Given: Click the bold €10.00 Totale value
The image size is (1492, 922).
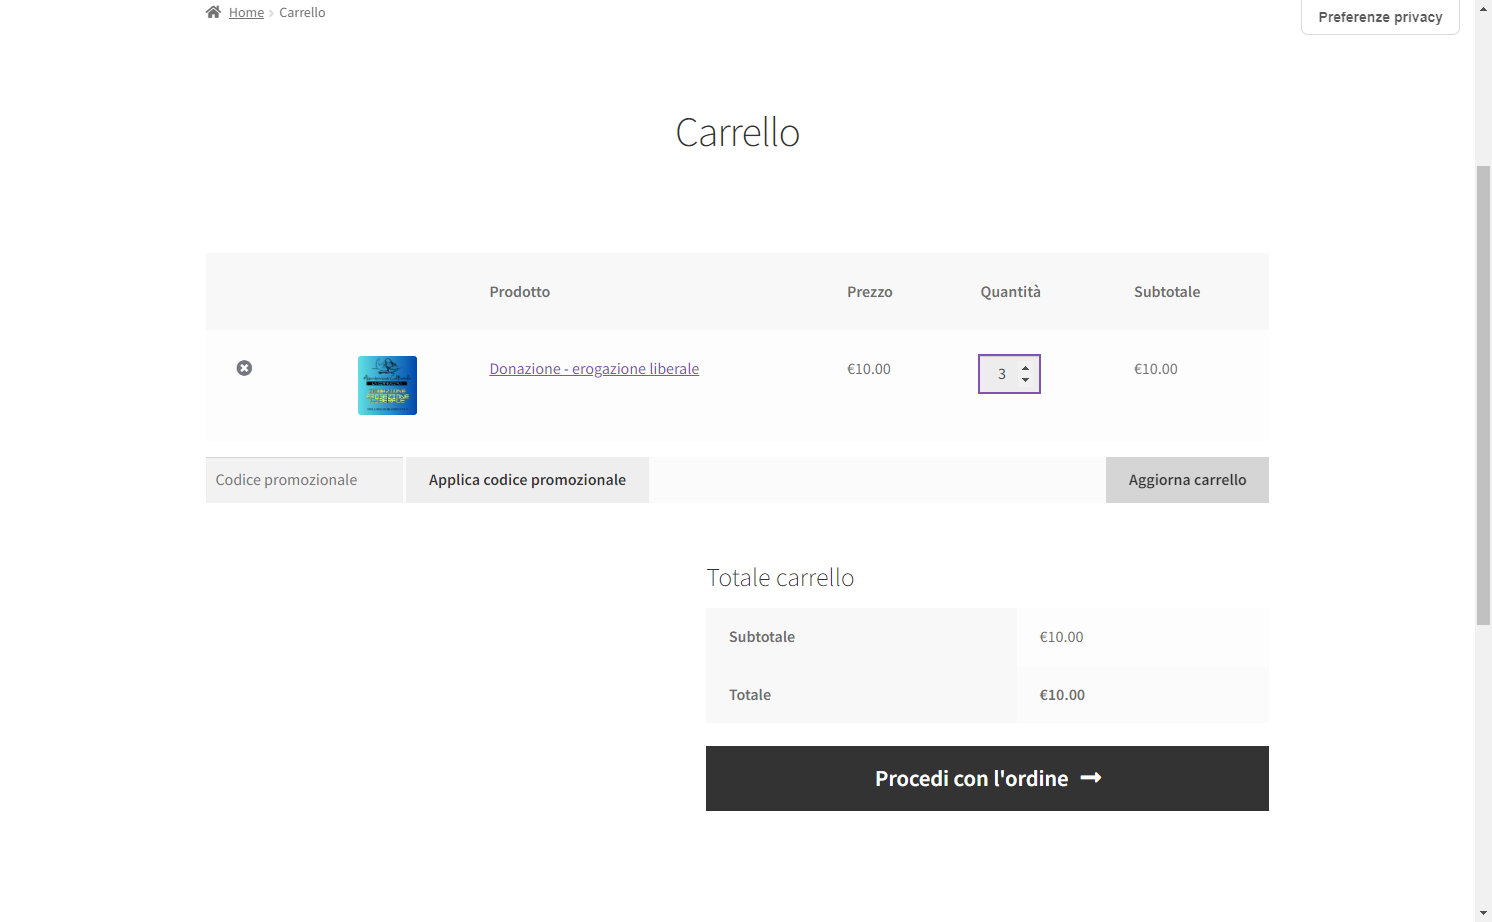Looking at the screenshot, I should (x=1062, y=695).
